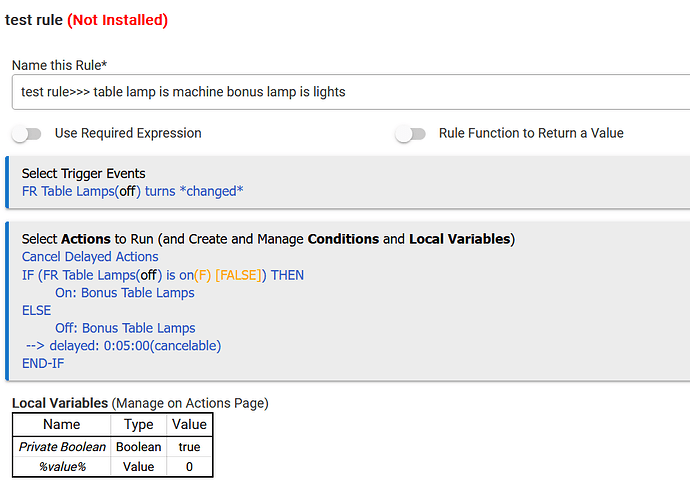Image resolution: width=690 pixels, height=485 pixels.
Task: Click the Value column header in variables table
Action: pos(189,425)
